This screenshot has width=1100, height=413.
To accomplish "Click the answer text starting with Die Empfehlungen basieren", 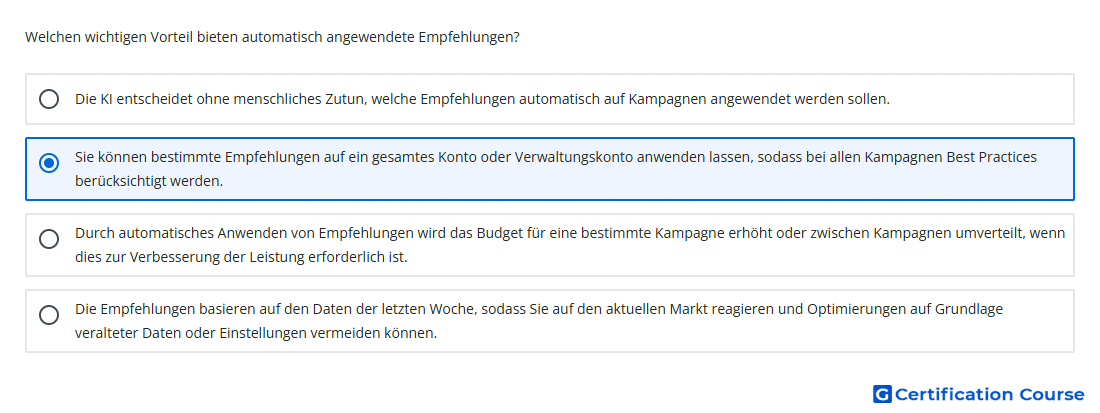I will (x=539, y=320).
